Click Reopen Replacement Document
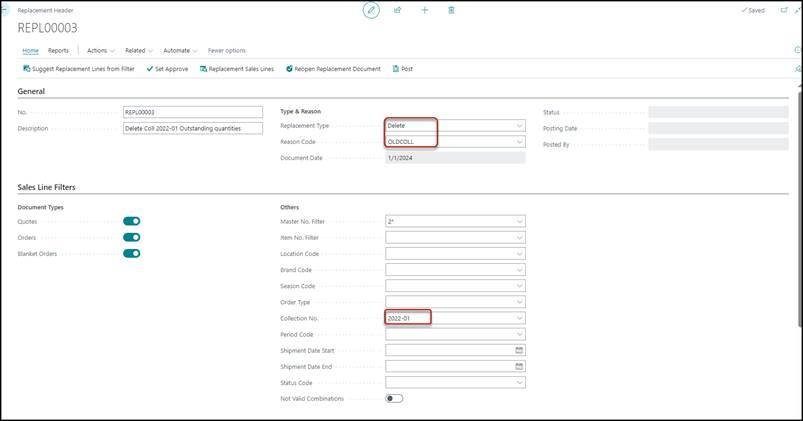The height and width of the screenshot is (421, 803). [333, 69]
